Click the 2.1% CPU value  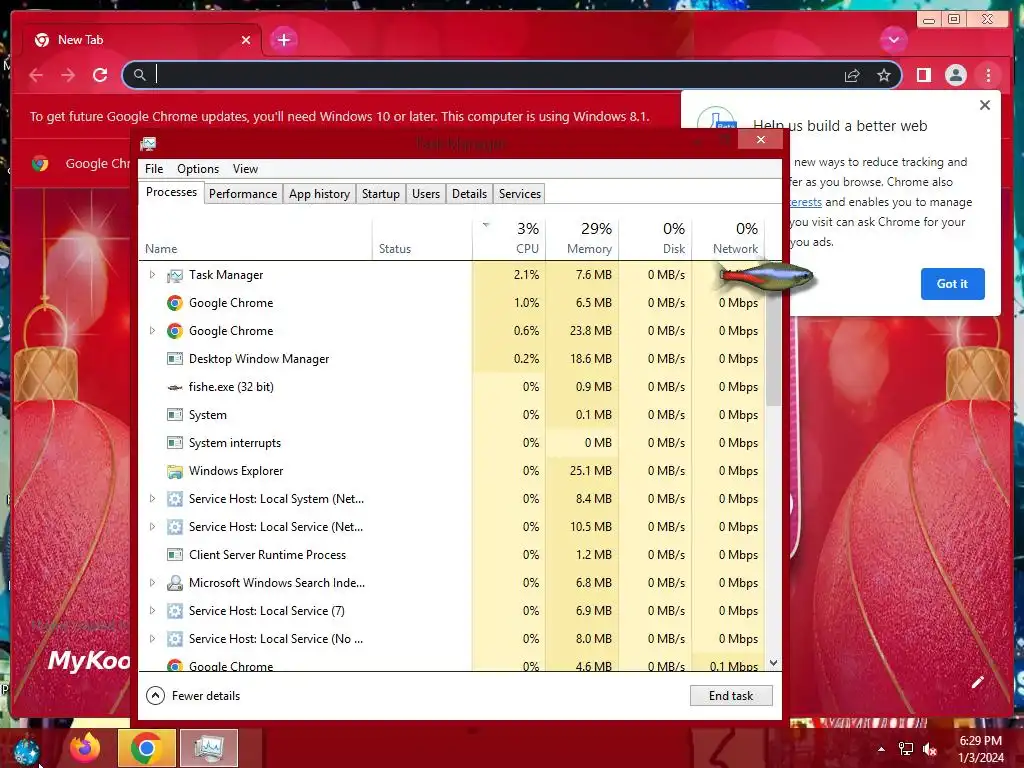[x=526, y=275]
